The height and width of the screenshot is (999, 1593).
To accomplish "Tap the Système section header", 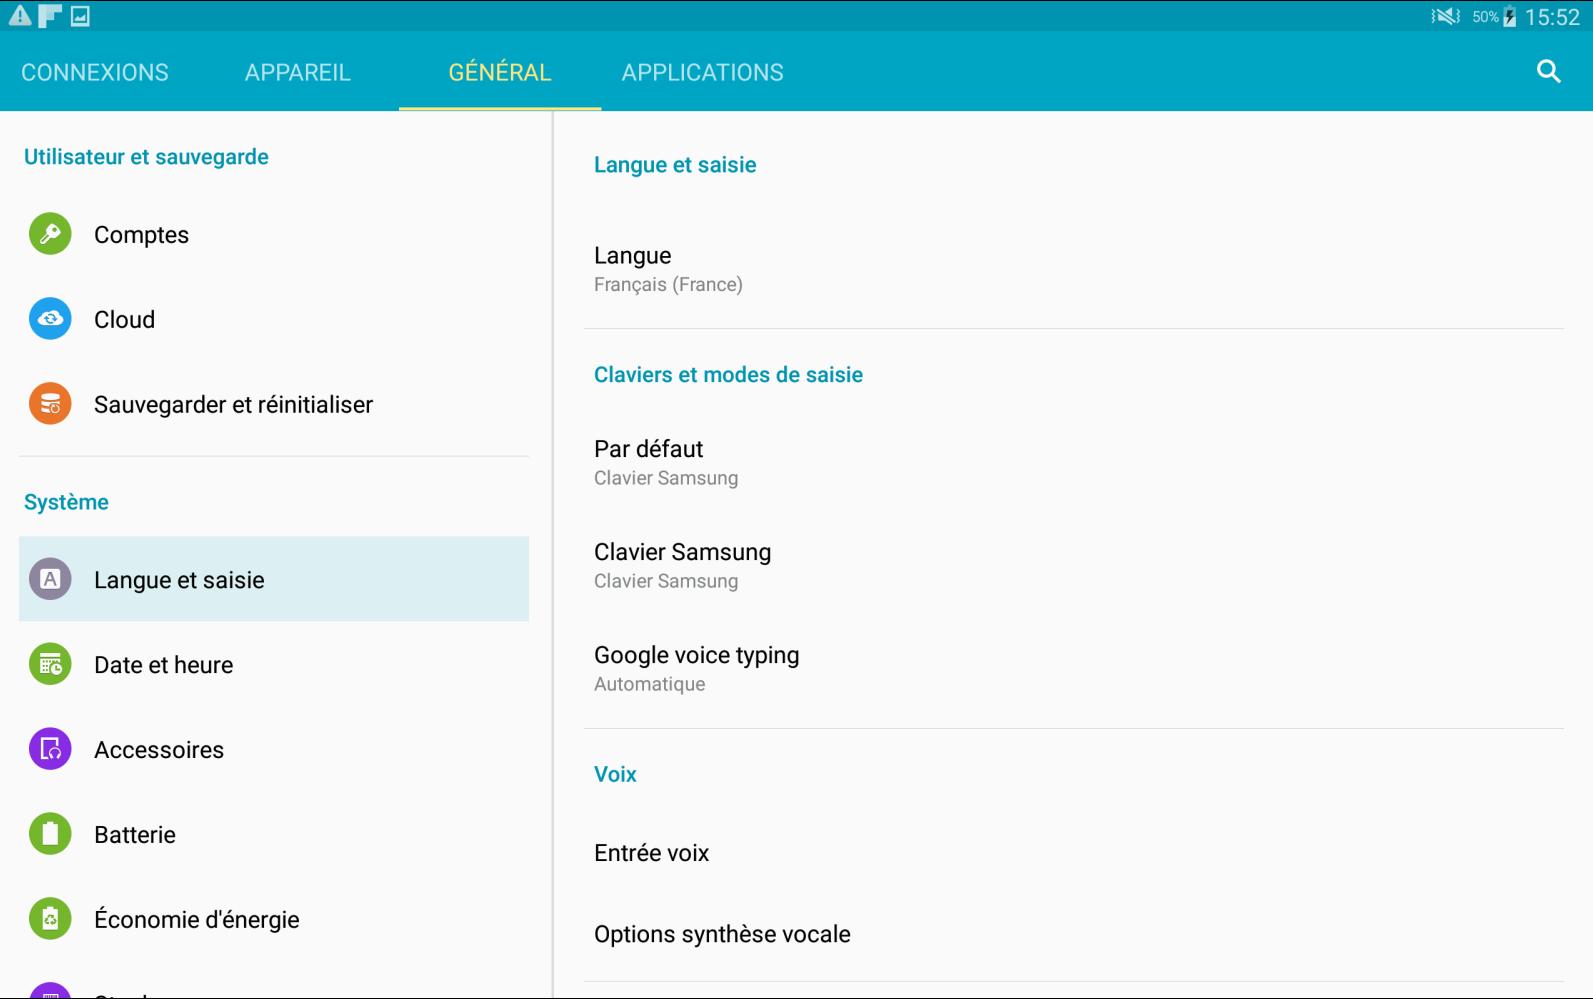I will point(66,502).
